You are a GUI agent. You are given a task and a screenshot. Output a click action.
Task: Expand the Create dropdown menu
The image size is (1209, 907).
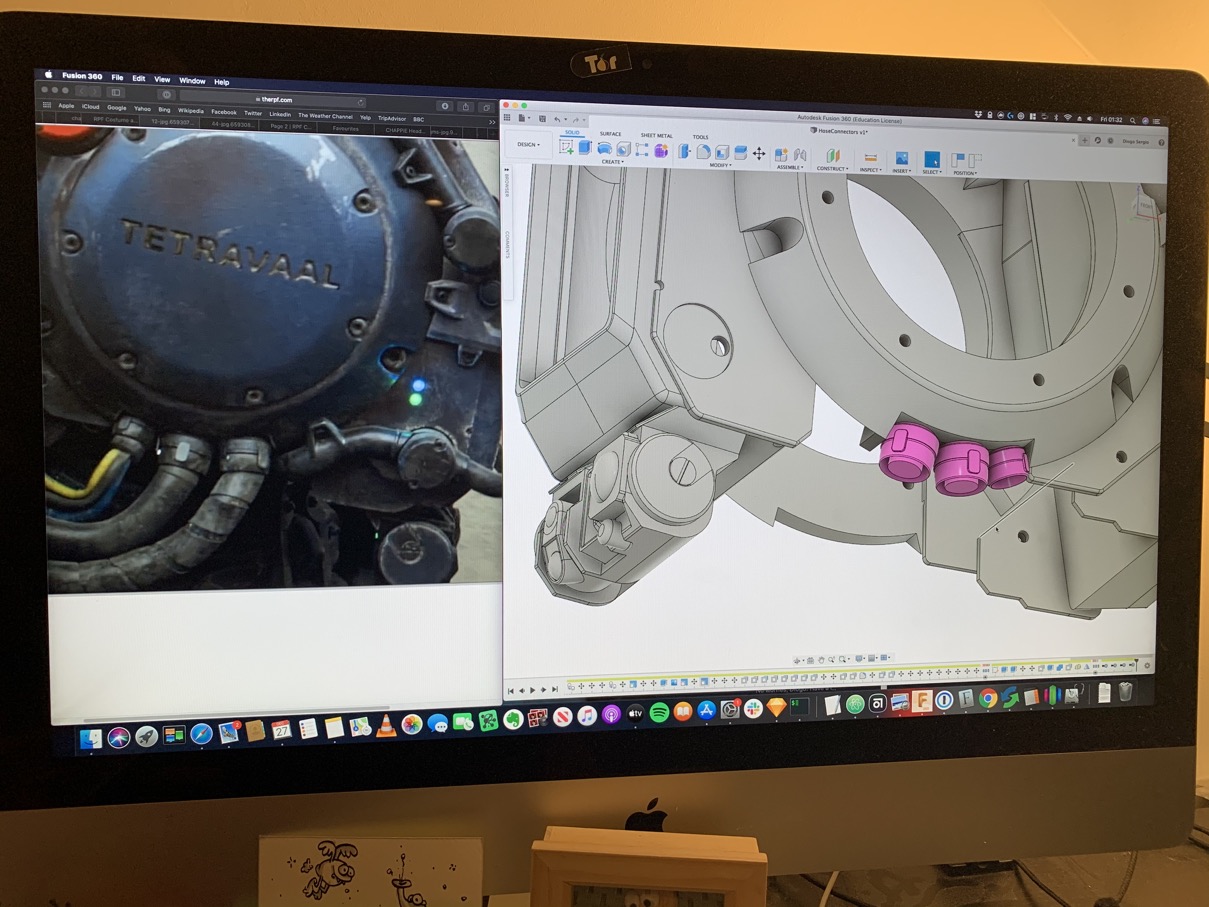612,162
